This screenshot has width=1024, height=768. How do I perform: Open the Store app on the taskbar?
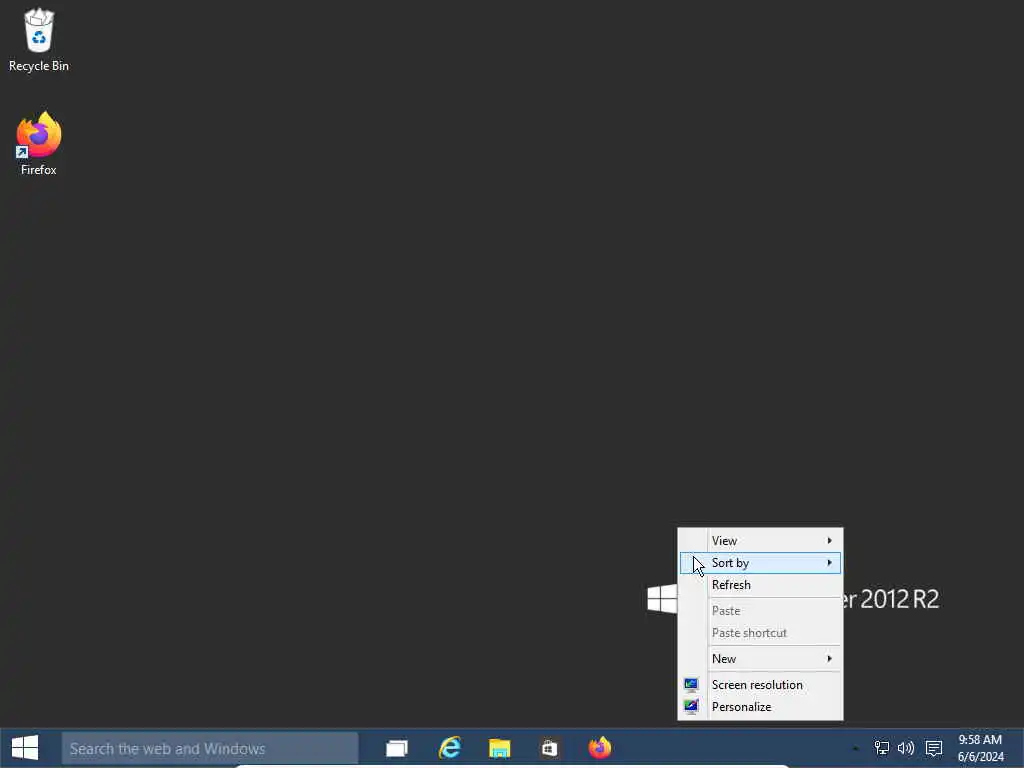tap(549, 748)
